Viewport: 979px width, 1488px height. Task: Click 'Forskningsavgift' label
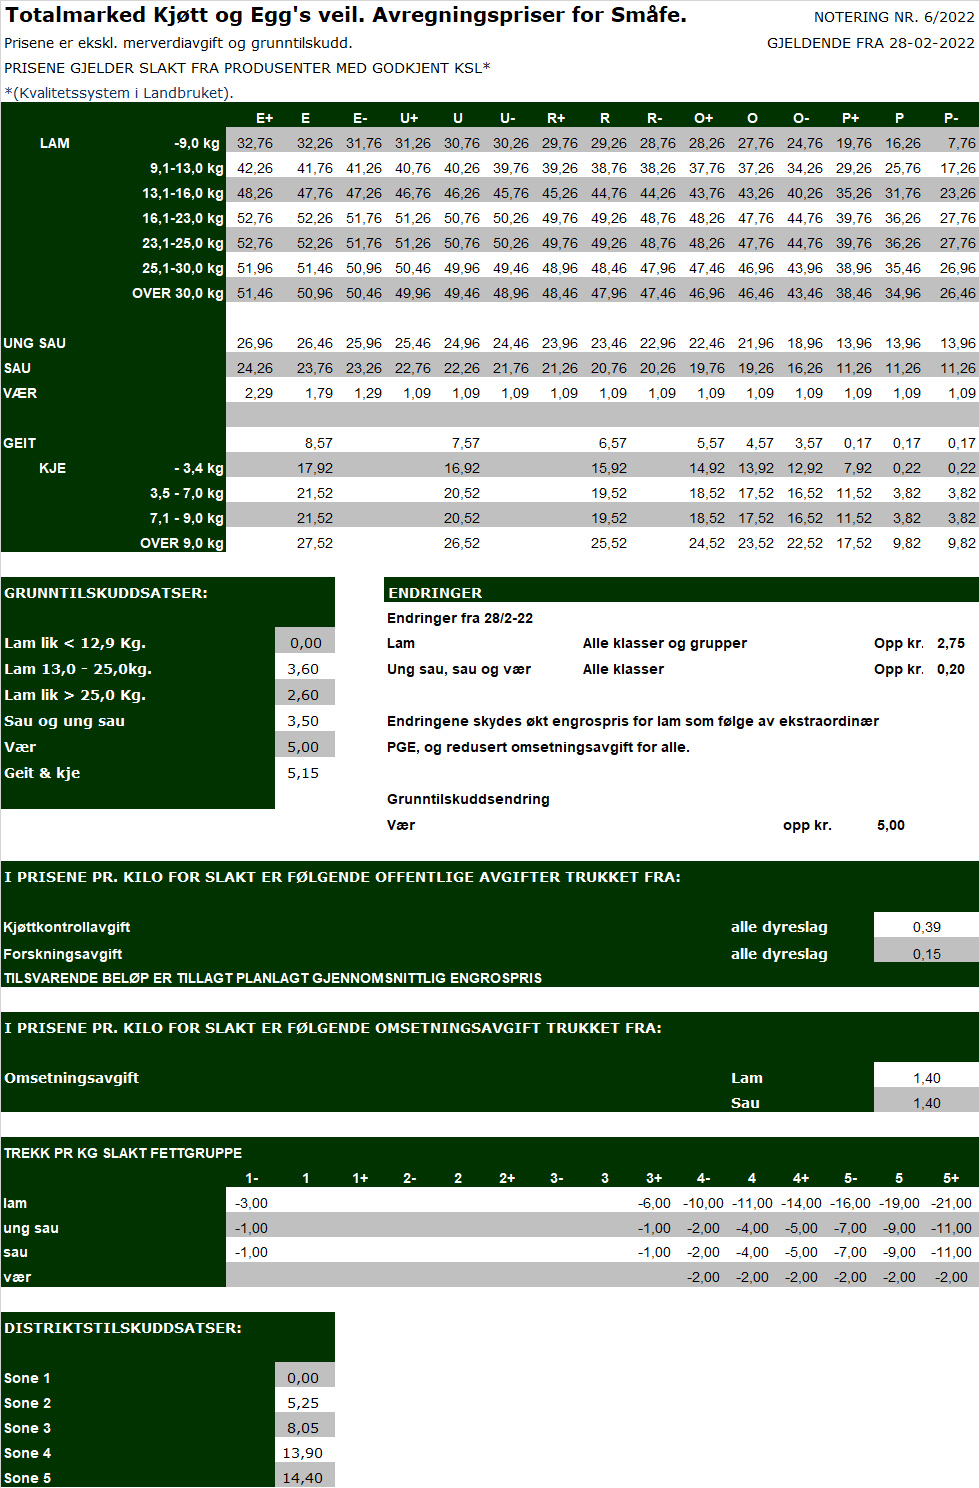tap(63, 954)
